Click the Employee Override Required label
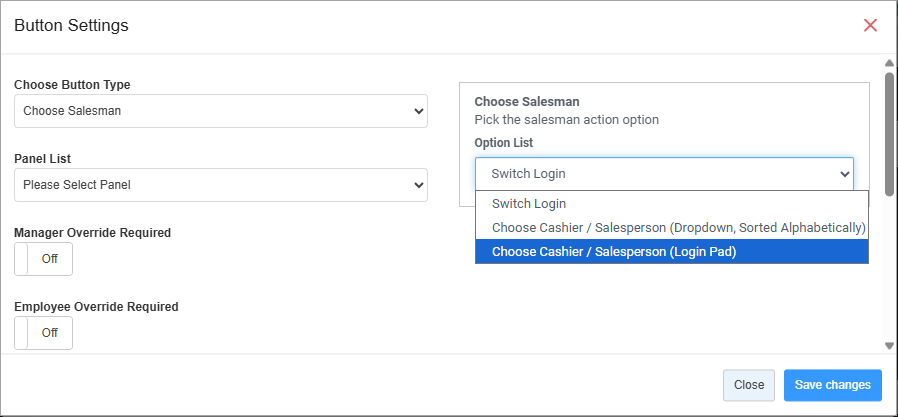This screenshot has height=417, width=898. pyautogui.click(x=96, y=307)
